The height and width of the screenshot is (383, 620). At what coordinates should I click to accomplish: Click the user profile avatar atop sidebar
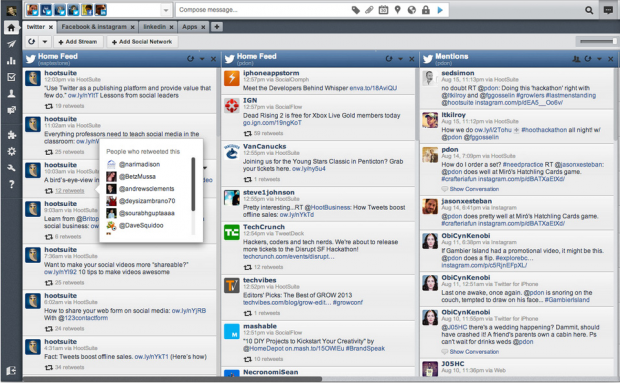tap(11, 10)
